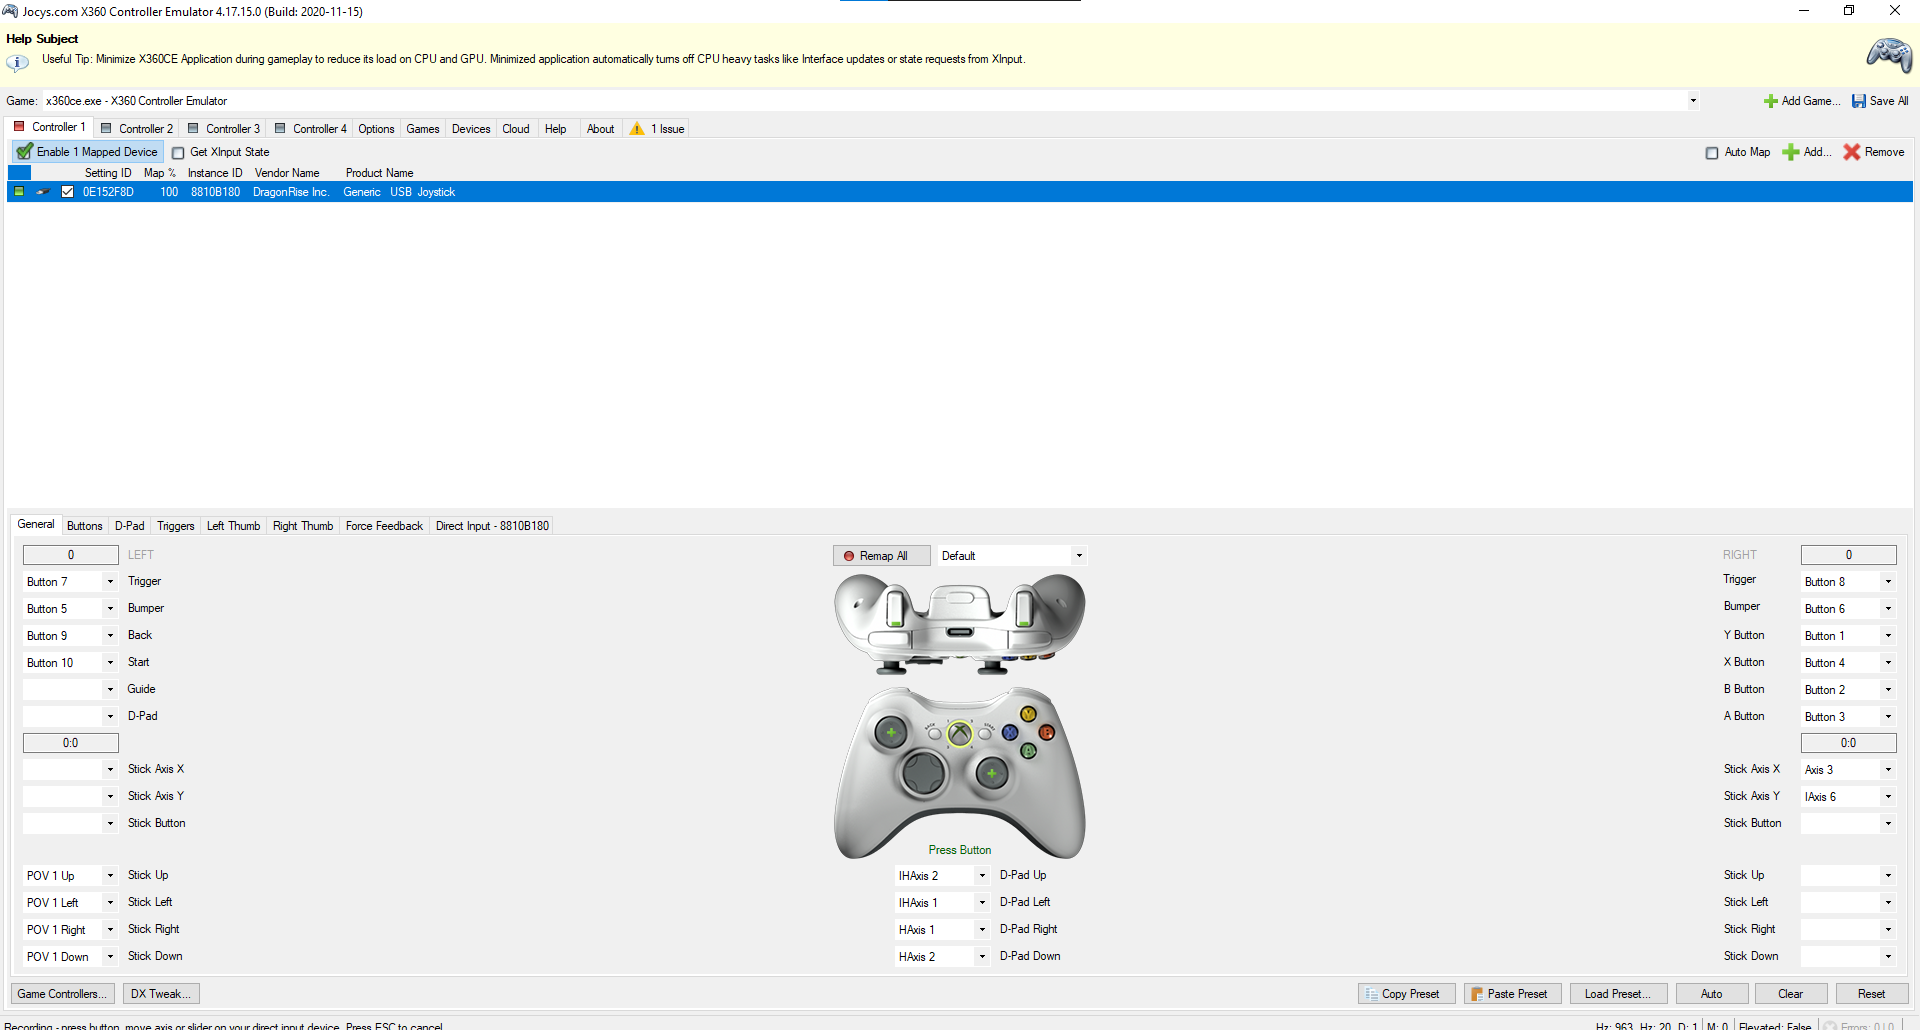Screen dimensions: 1920x1030
Task: Click the right trigger value field
Action: pos(1849,555)
